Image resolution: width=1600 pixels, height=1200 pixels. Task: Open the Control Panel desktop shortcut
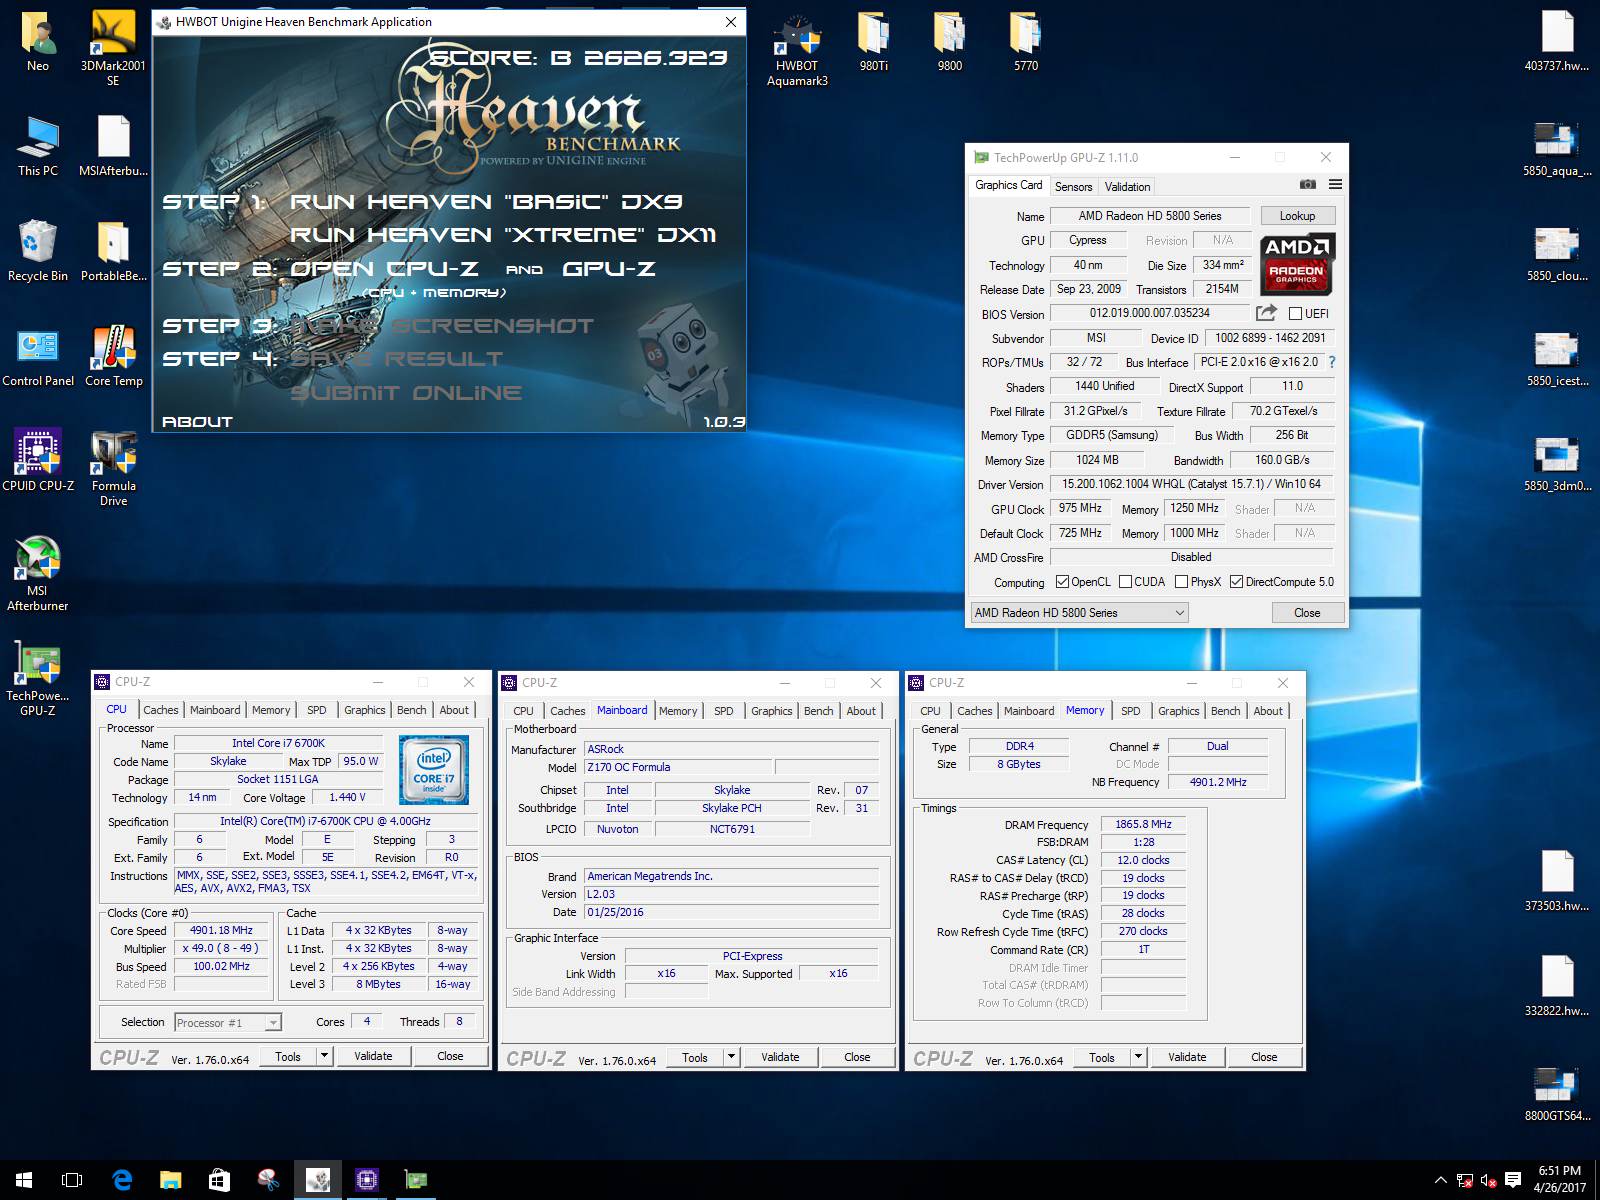[38, 355]
